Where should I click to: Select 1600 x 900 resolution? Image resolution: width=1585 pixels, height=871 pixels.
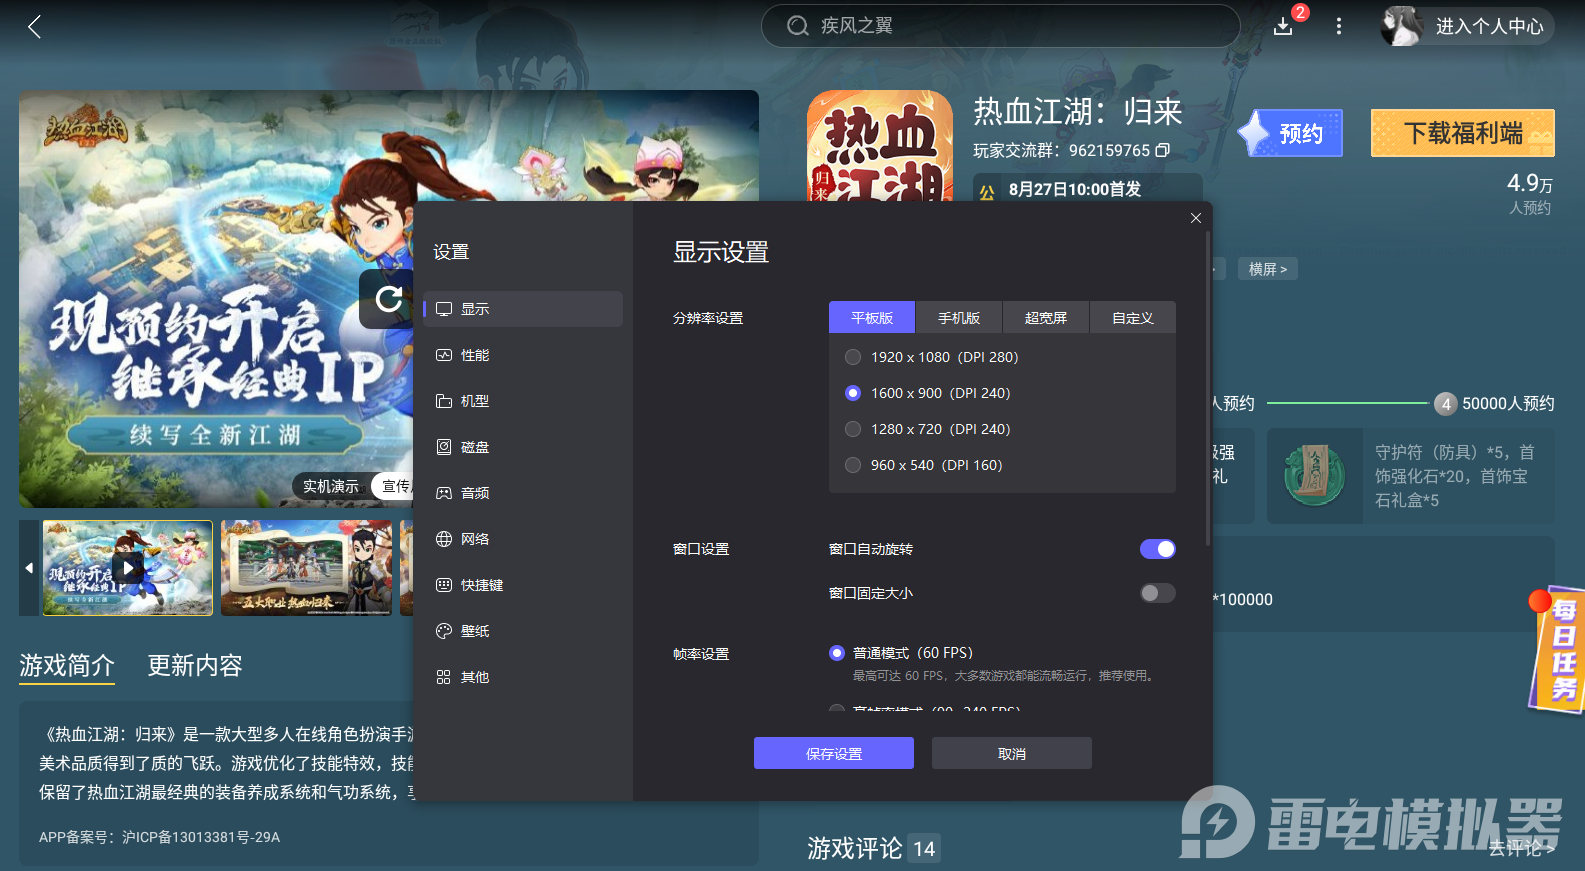tap(853, 393)
